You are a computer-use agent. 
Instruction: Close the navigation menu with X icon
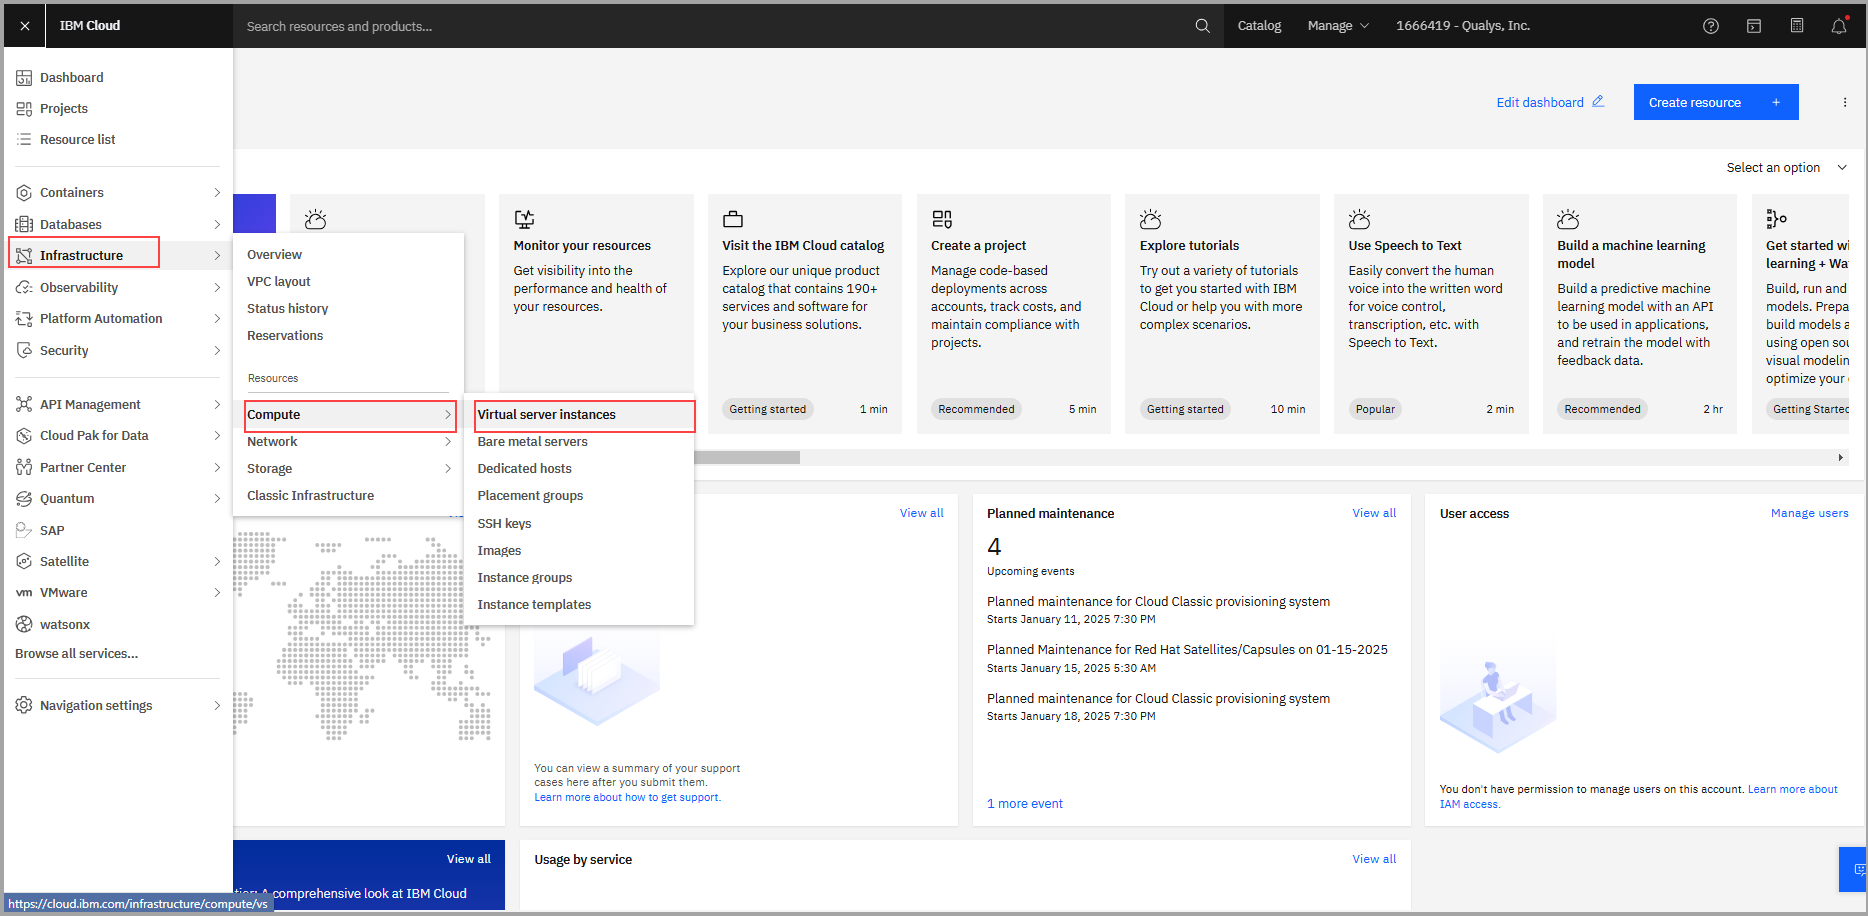point(25,26)
